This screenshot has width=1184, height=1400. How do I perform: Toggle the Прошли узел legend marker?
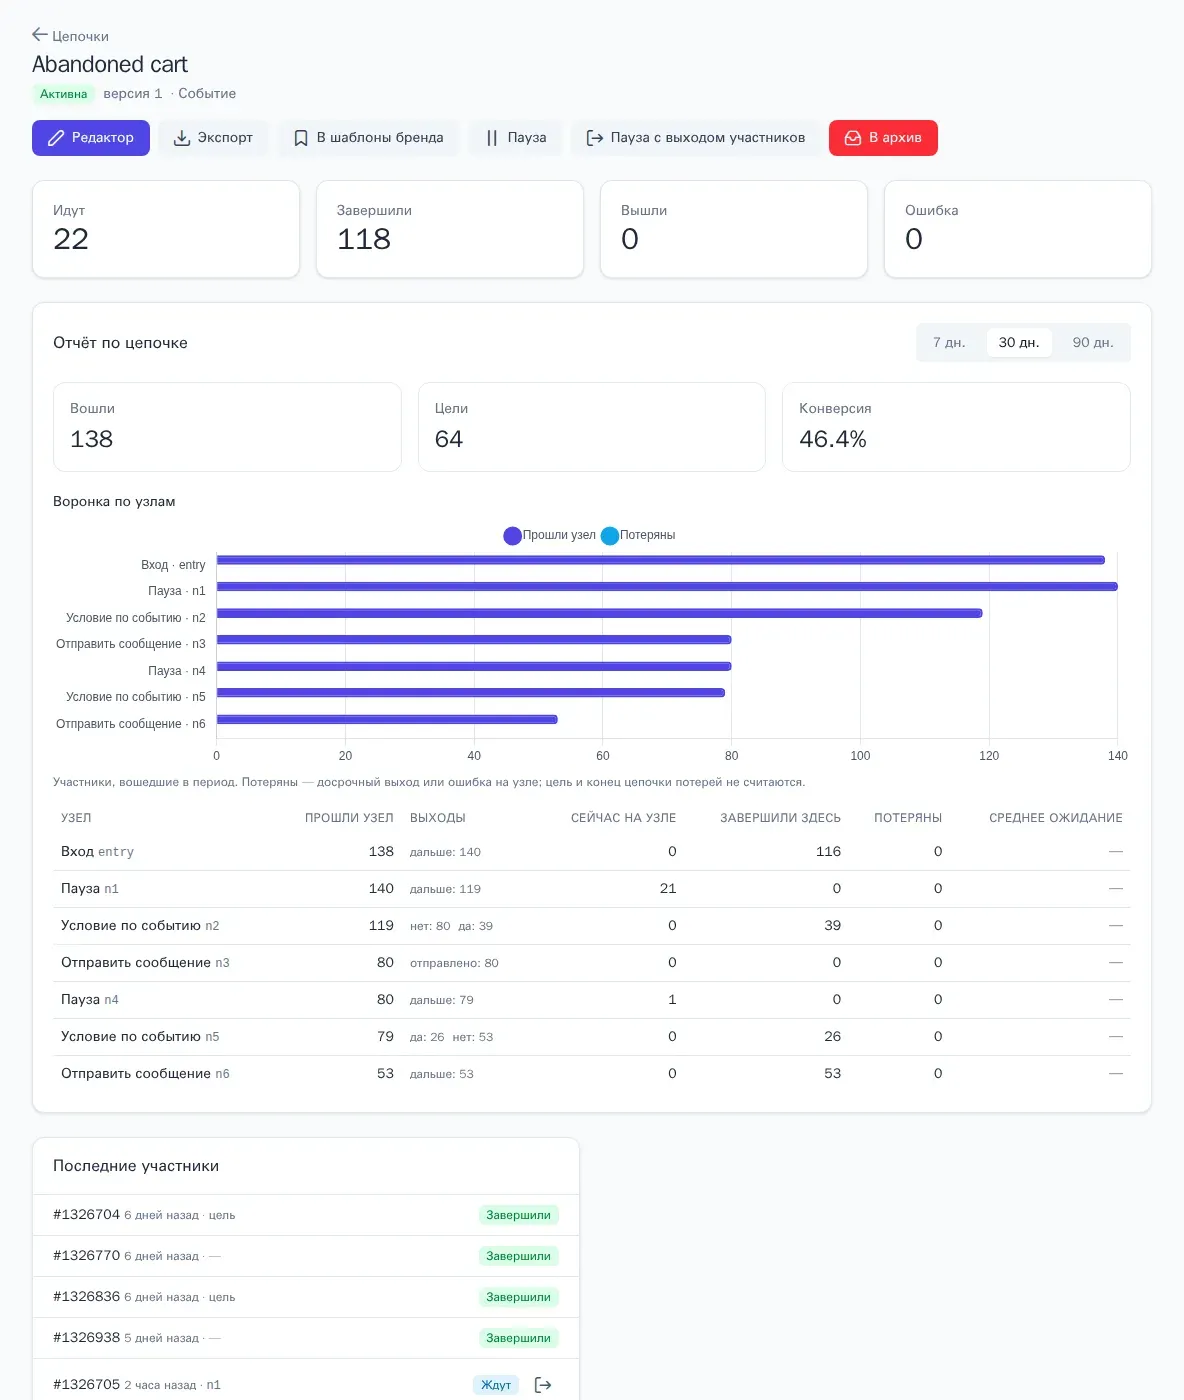point(512,536)
